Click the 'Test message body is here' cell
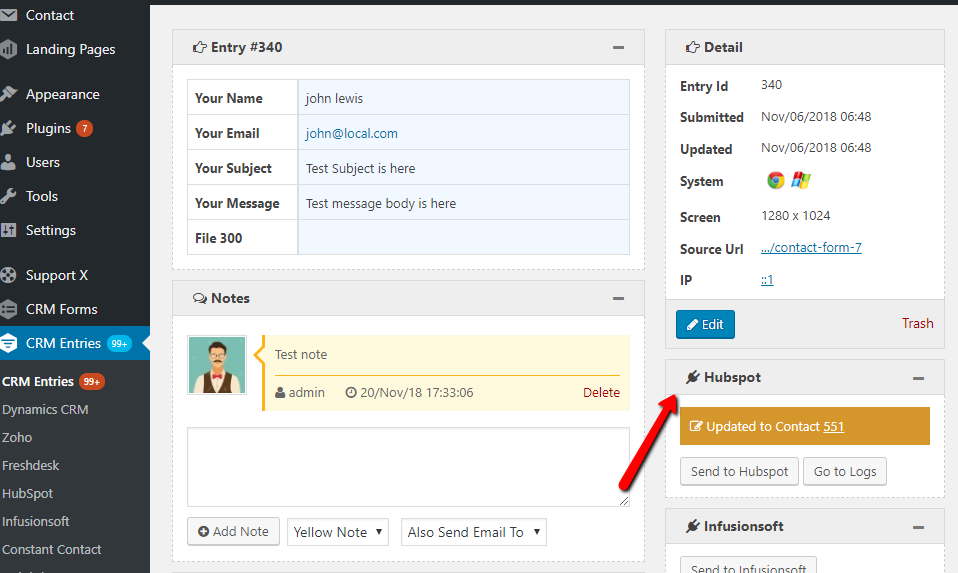Image resolution: width=958 pixels, height=573 pixels. coord(464,203)
